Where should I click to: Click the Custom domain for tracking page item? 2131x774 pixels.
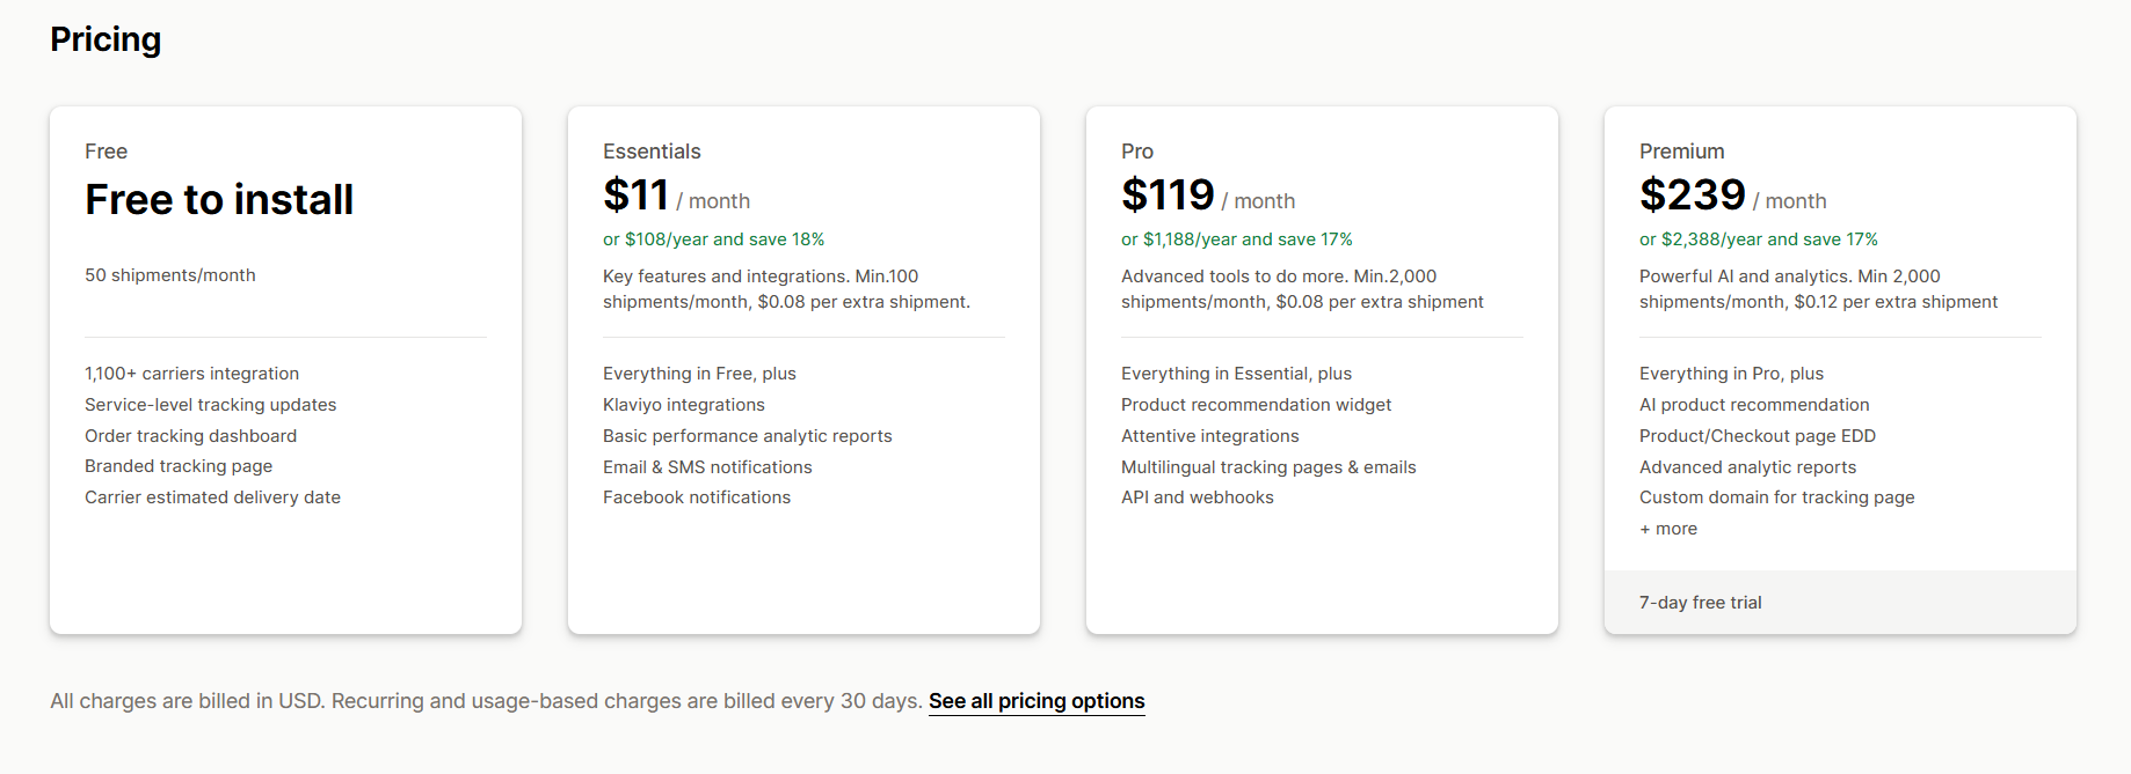click(x=1776, y=497)
